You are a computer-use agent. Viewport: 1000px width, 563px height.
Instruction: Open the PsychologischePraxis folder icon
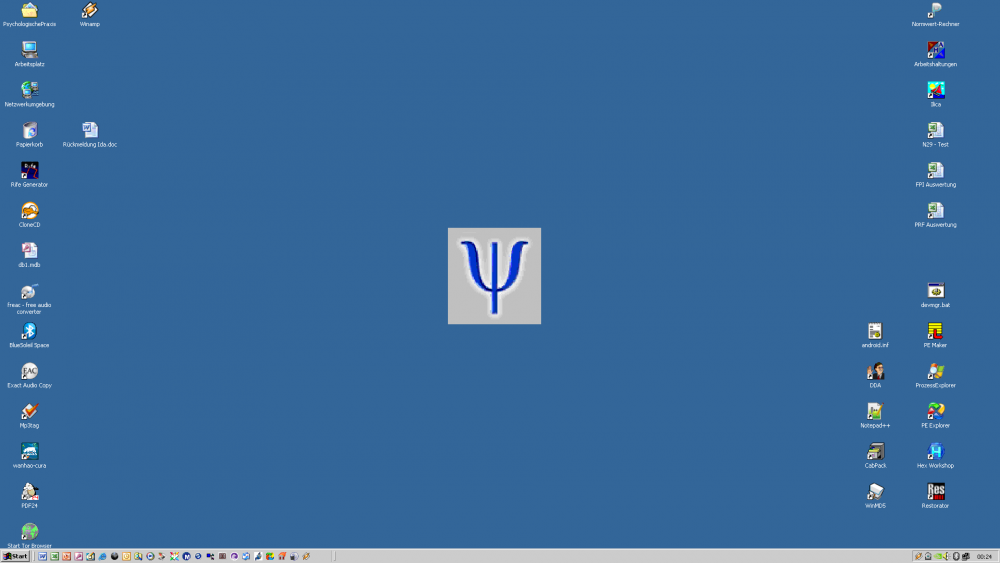point(29,15)
